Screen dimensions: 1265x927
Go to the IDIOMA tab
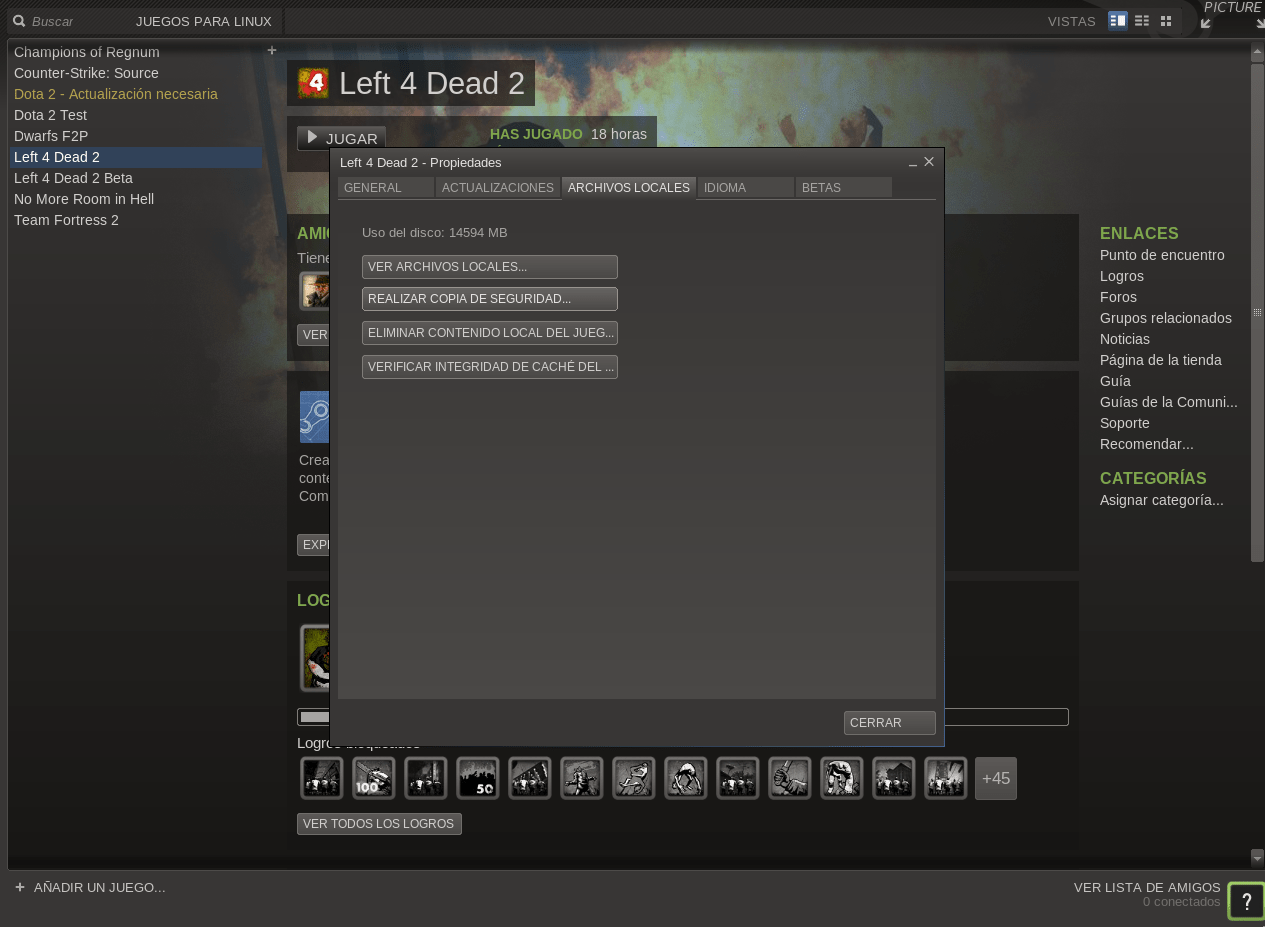click(x=746, y=188)
